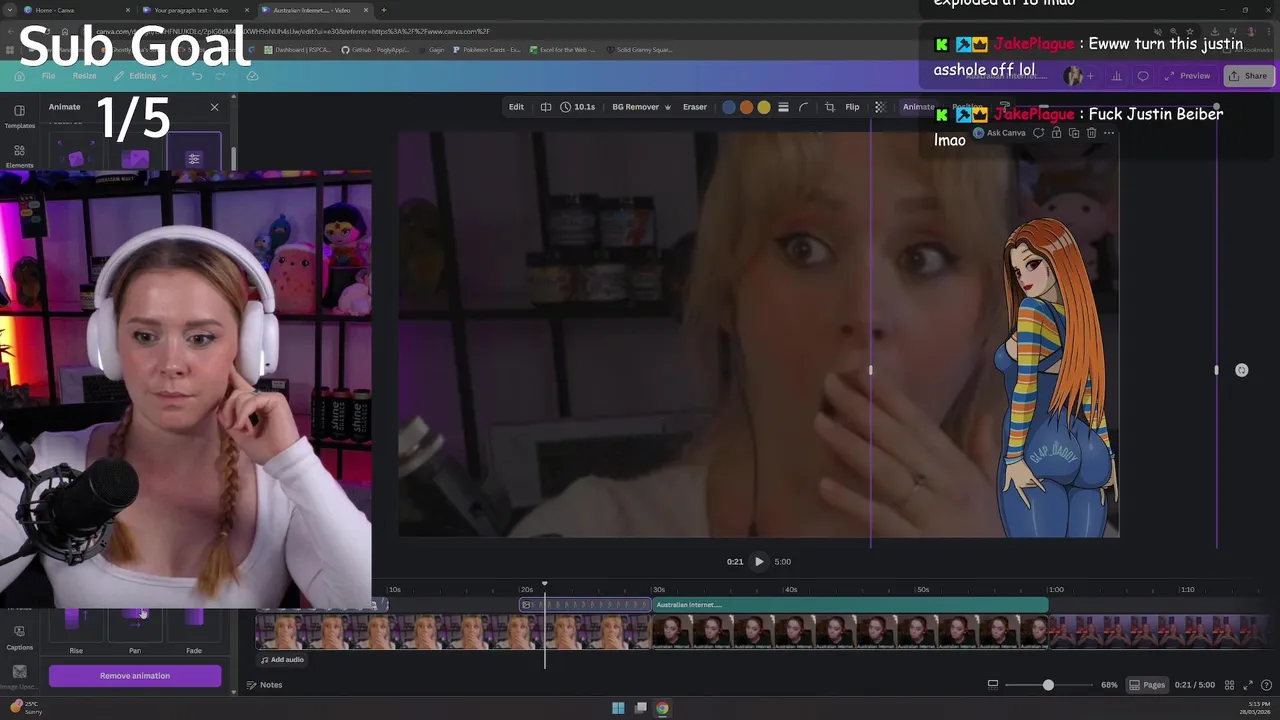This screenshot has height=720, width=1280.
Task: Lock the selected element
Action: coord(1056,133)
